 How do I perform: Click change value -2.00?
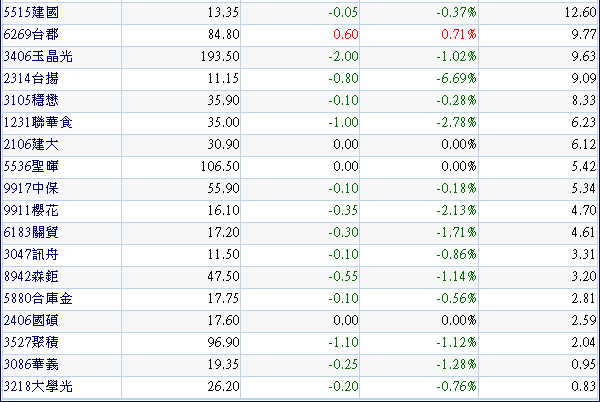tap(343, 57)
